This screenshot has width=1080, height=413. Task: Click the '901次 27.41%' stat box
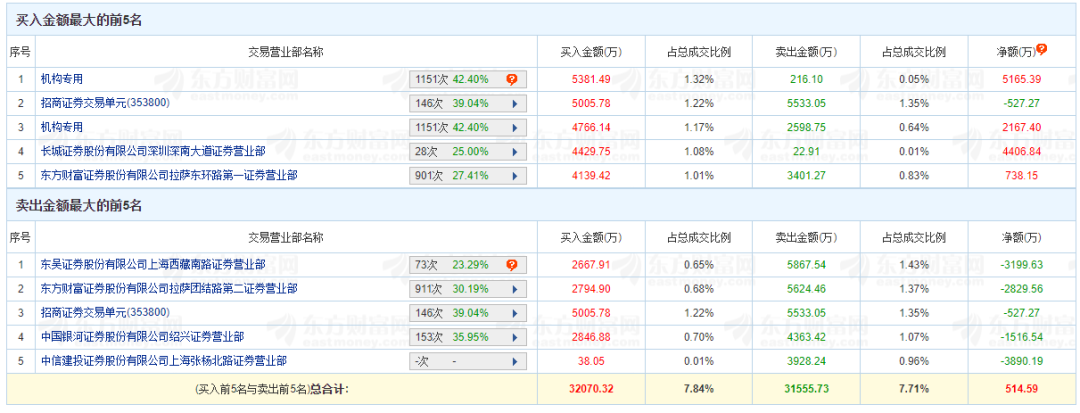(468, 176)
